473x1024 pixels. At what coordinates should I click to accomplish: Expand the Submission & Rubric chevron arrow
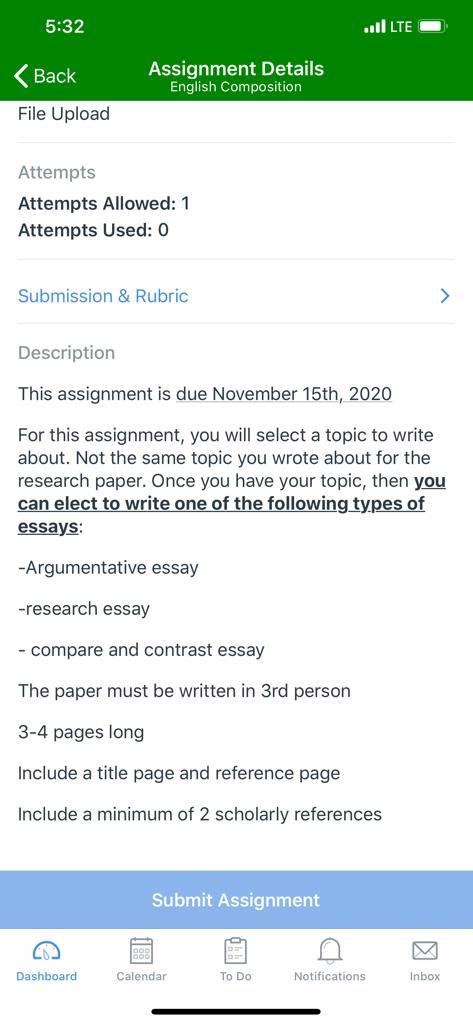point(445,296)
